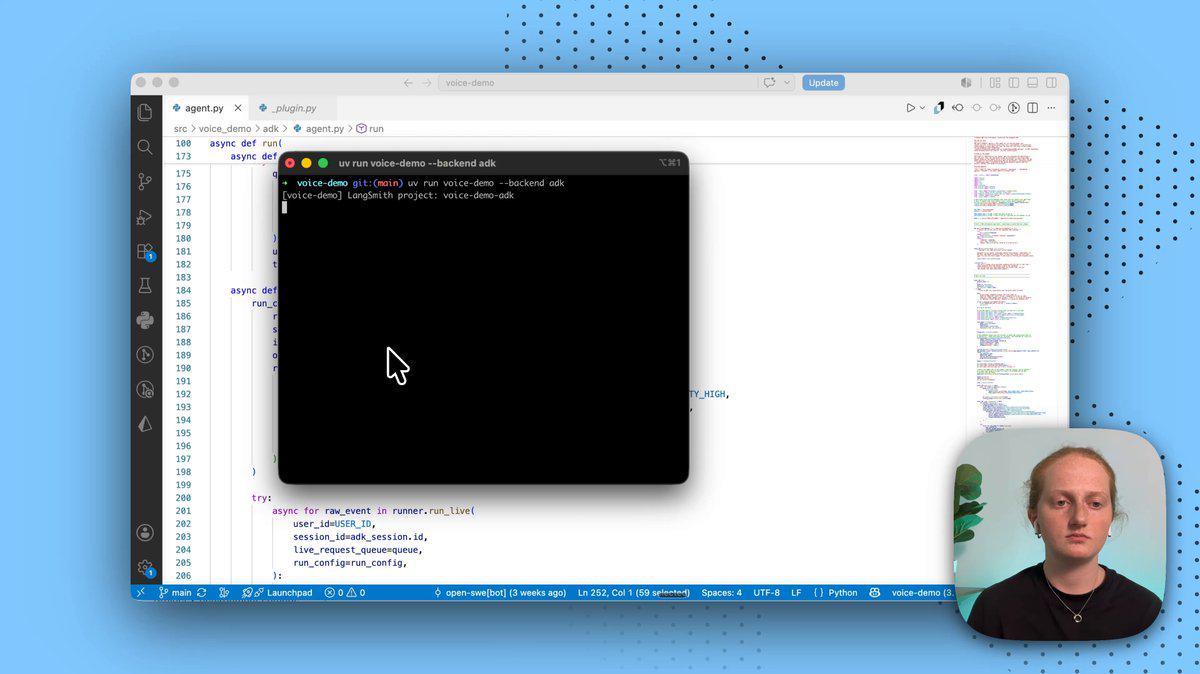
Task: Open the Explorer view in activity bar
Action: click(145, 112)
